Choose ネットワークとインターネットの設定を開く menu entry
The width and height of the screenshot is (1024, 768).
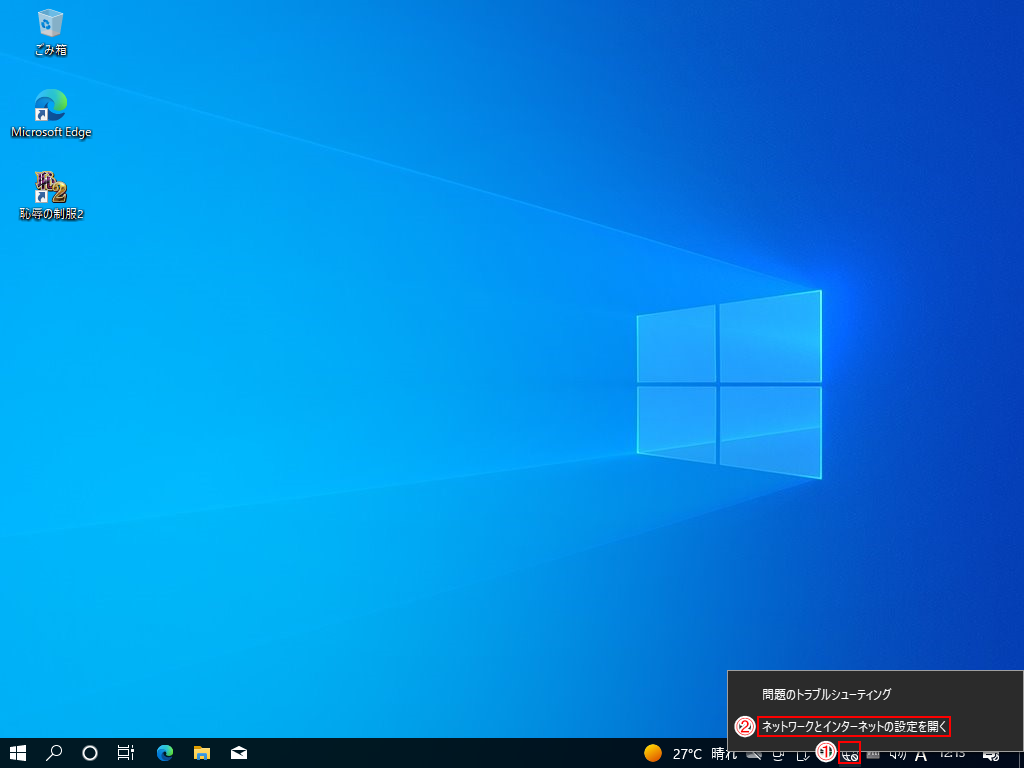click(875, 726)
